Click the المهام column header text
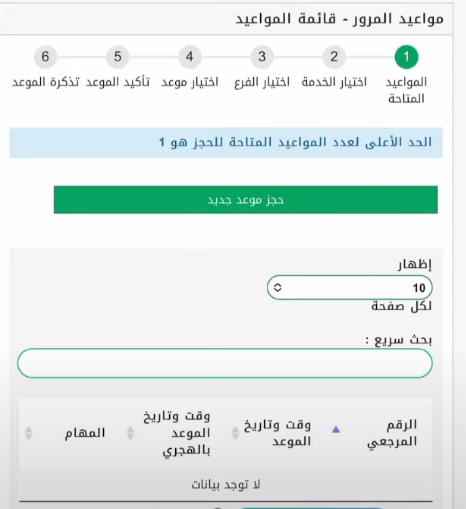 coord(85,433)
